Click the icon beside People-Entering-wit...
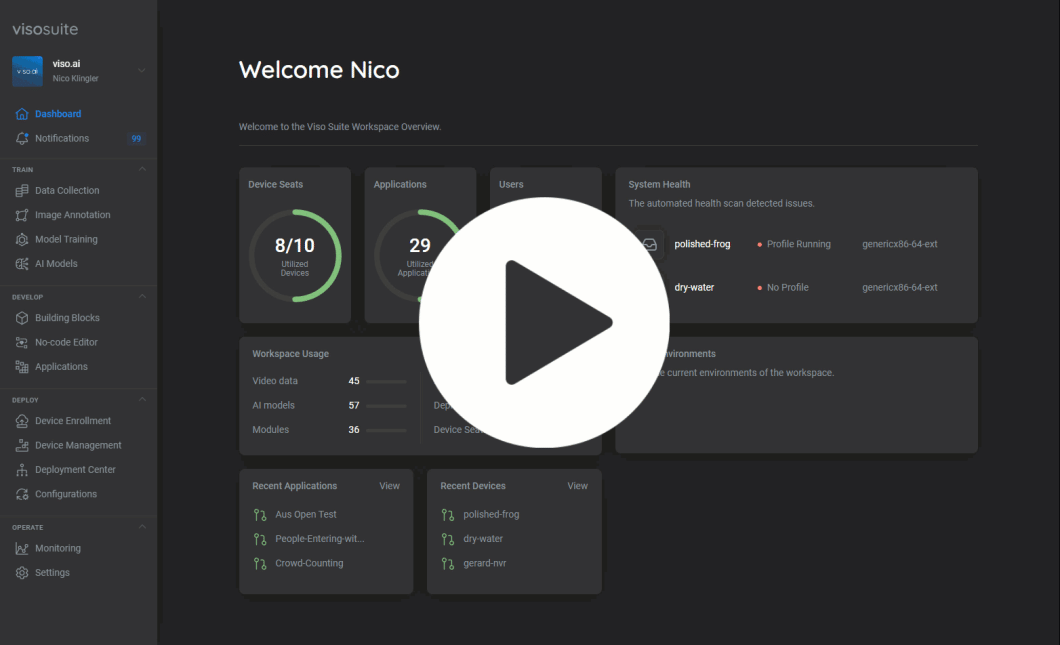This screenshot has height=645, width=1060. pos(260,539)
